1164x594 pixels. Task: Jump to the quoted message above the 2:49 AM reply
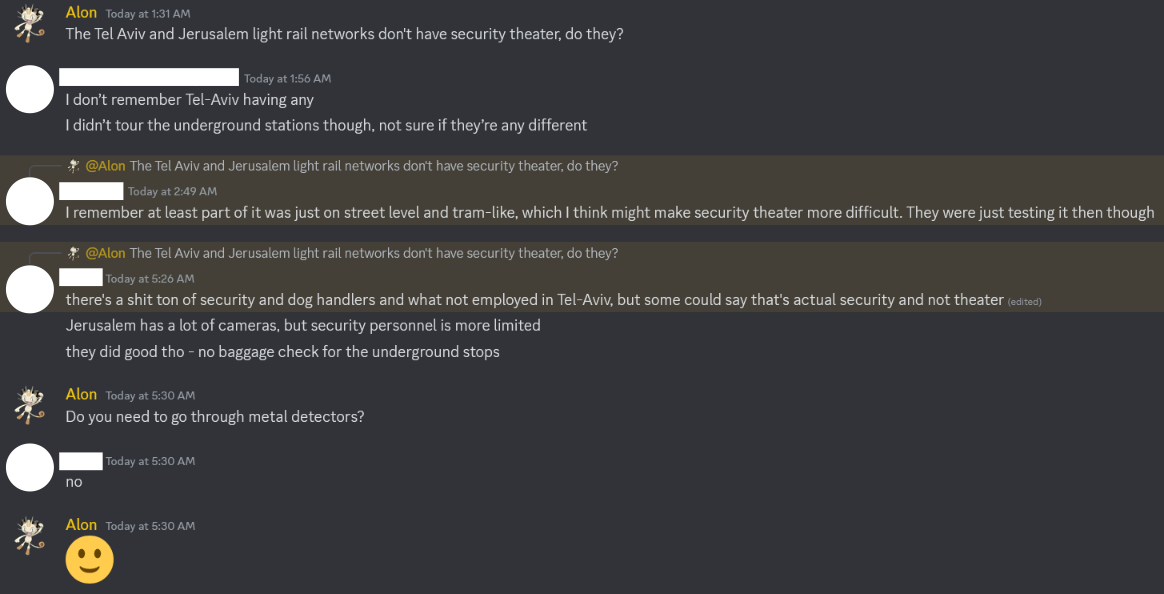point(373,166)
